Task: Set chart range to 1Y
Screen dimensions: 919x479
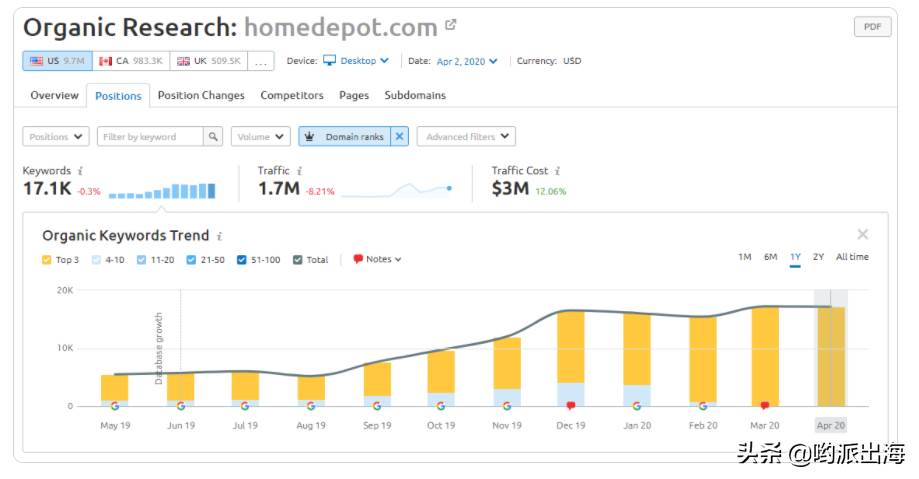Action: [795, 257]
